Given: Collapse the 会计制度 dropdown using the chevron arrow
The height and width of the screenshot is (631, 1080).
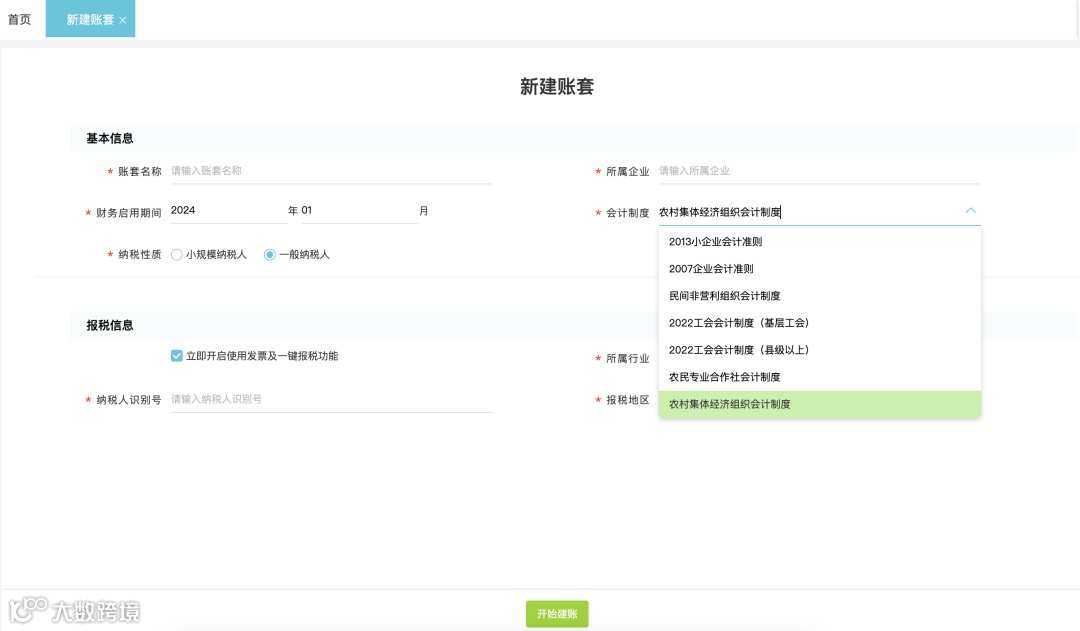Looking at the screenshot, I should (x=970, y=211).
